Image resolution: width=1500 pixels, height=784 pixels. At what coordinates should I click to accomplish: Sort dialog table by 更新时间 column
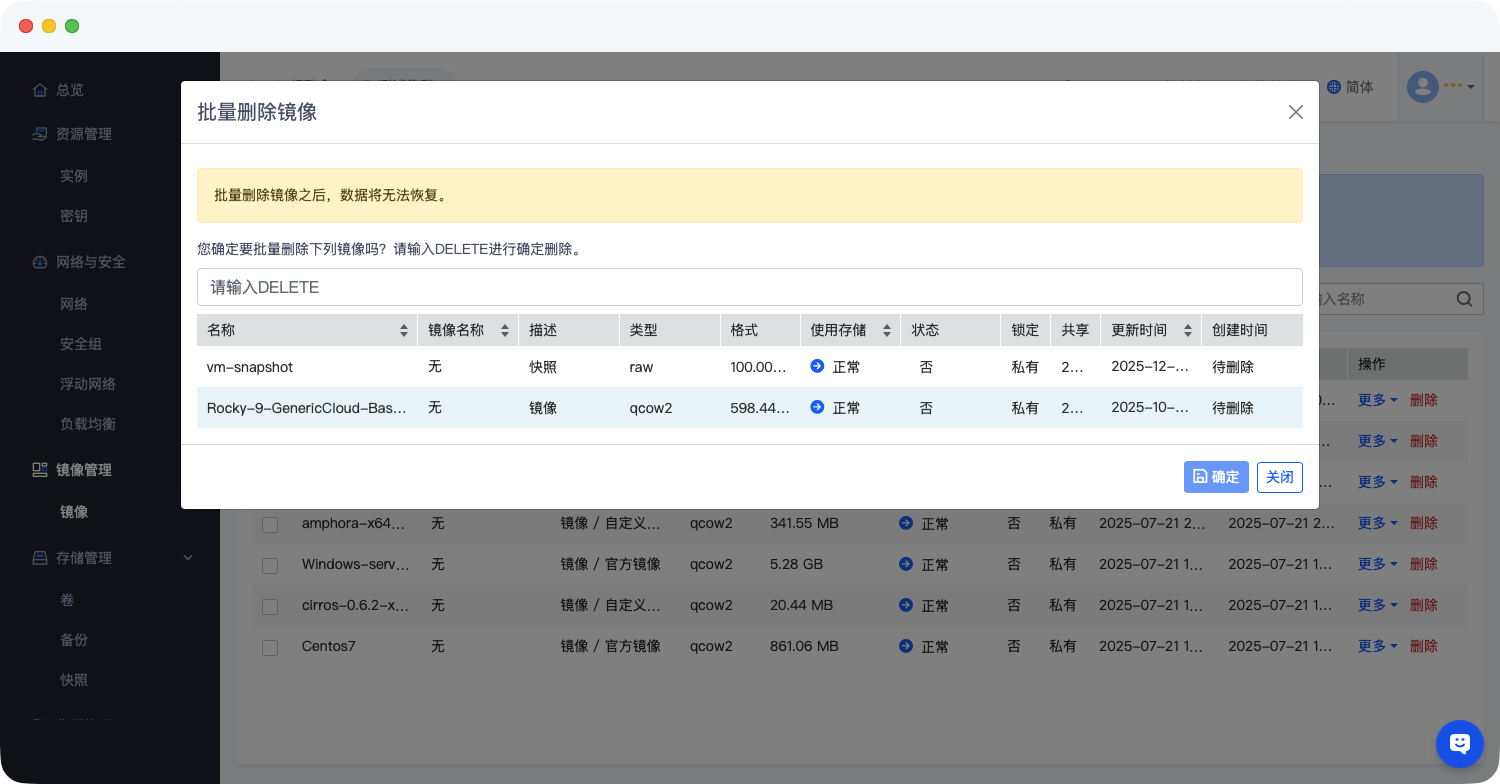[x=1187, y=330]
